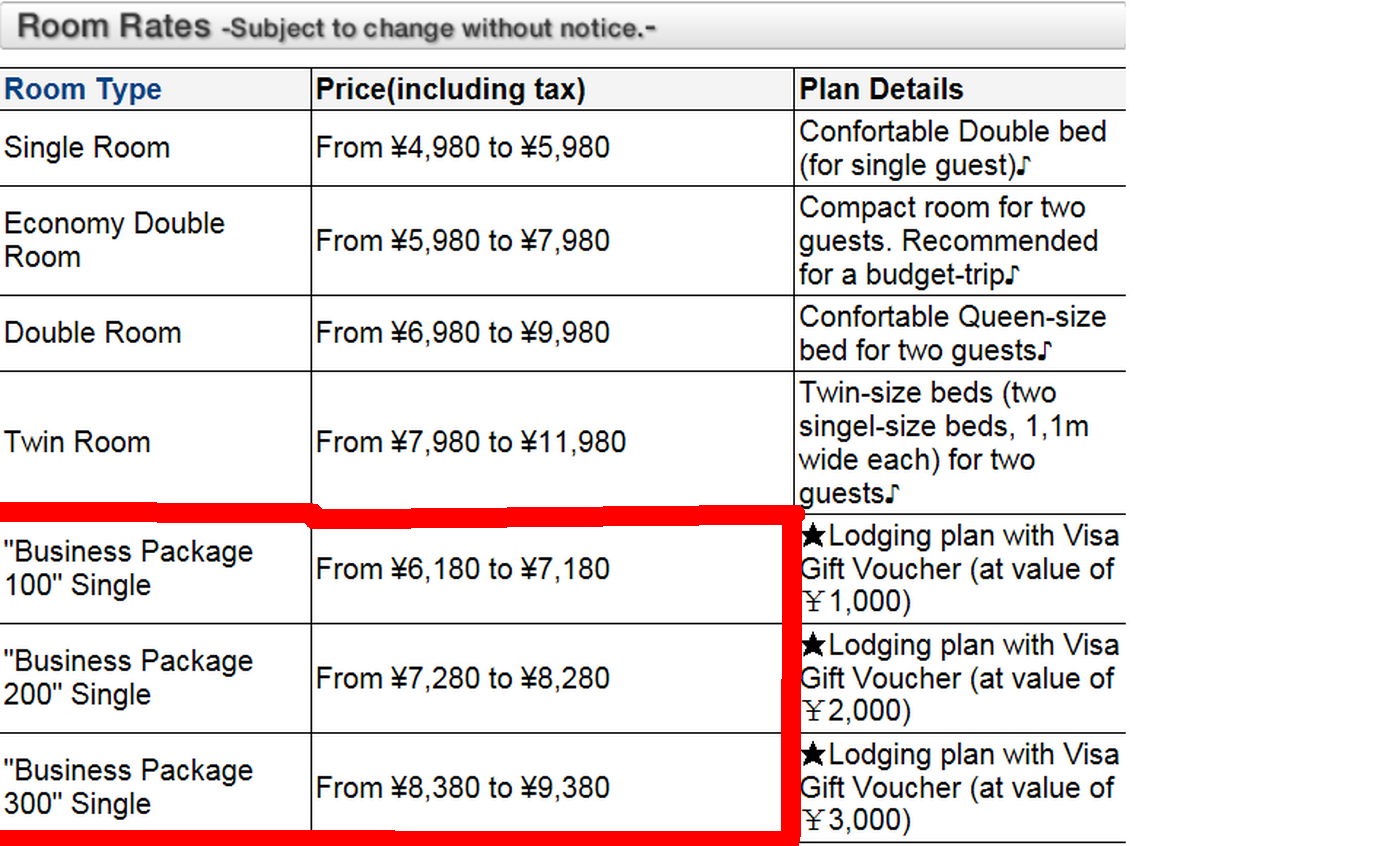
Task: Click the Twin Room row label
Action: 77,442
